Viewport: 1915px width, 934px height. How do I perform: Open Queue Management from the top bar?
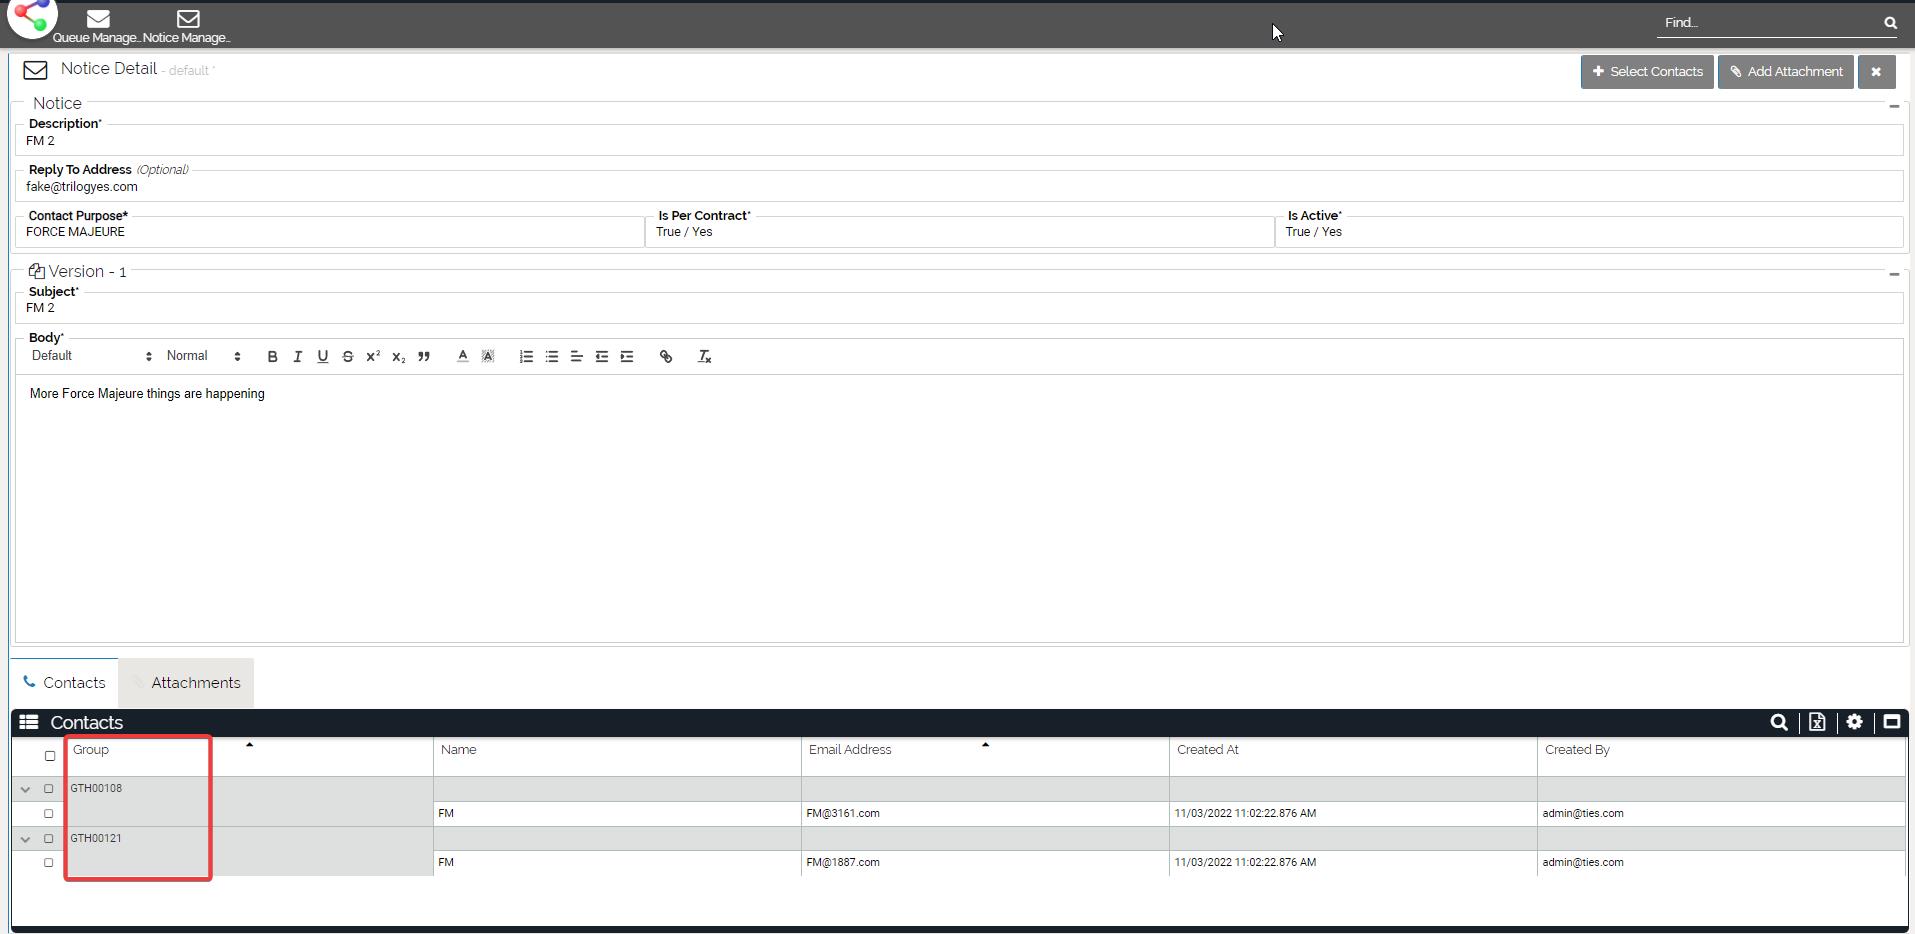pyautogui.click(x=97, y=26)
